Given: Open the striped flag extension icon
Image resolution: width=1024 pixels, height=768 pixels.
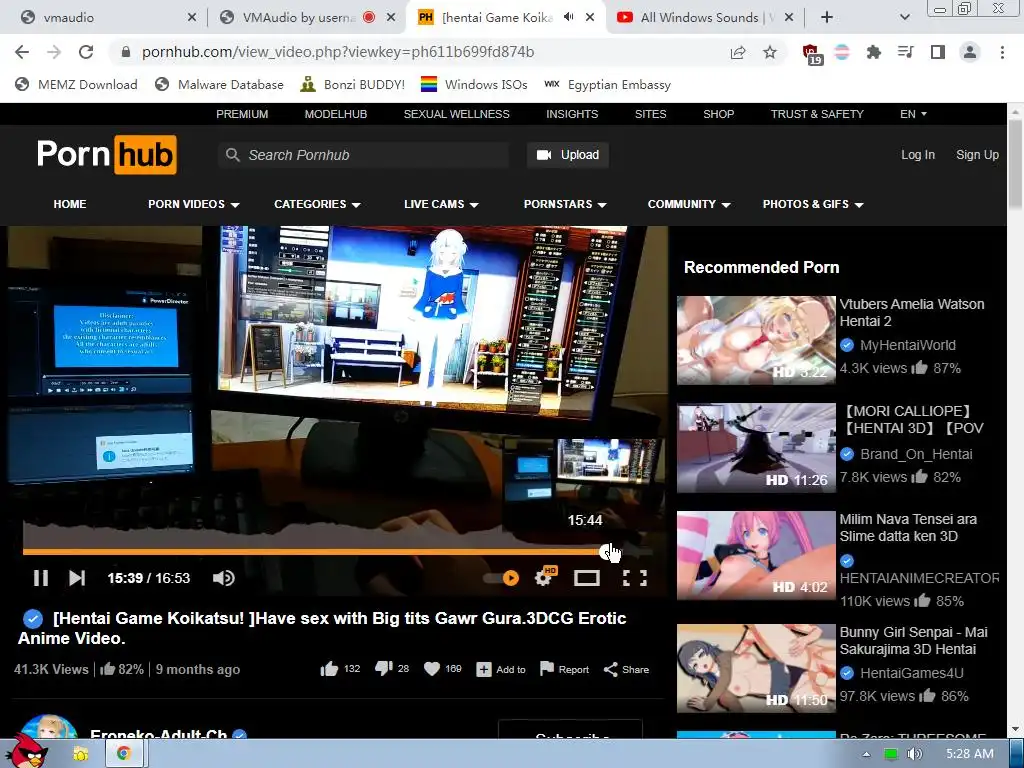Looking at the screenshot, I should [842, 52].
